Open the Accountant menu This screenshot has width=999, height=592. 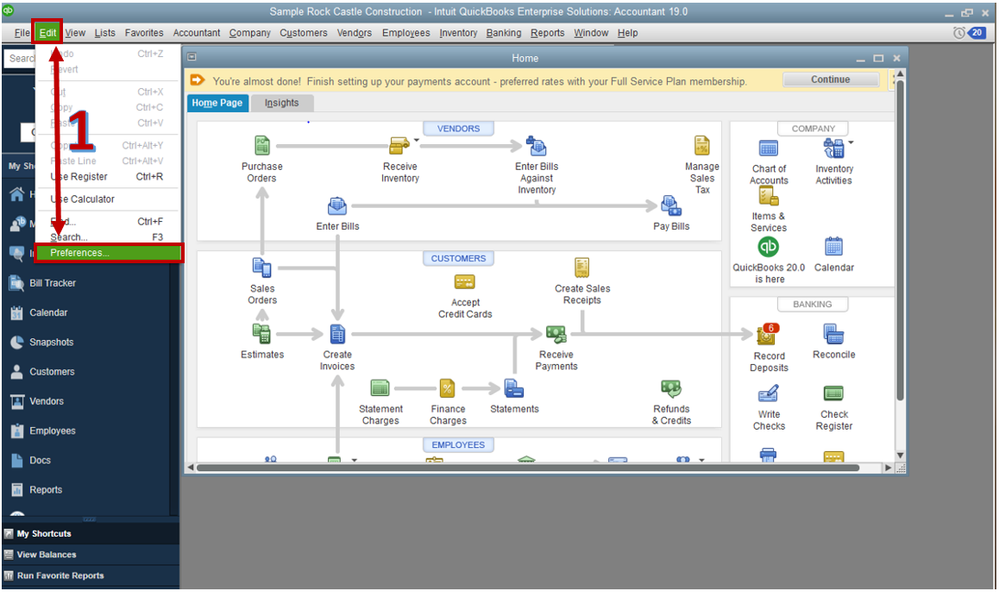[x=196, y=32]
